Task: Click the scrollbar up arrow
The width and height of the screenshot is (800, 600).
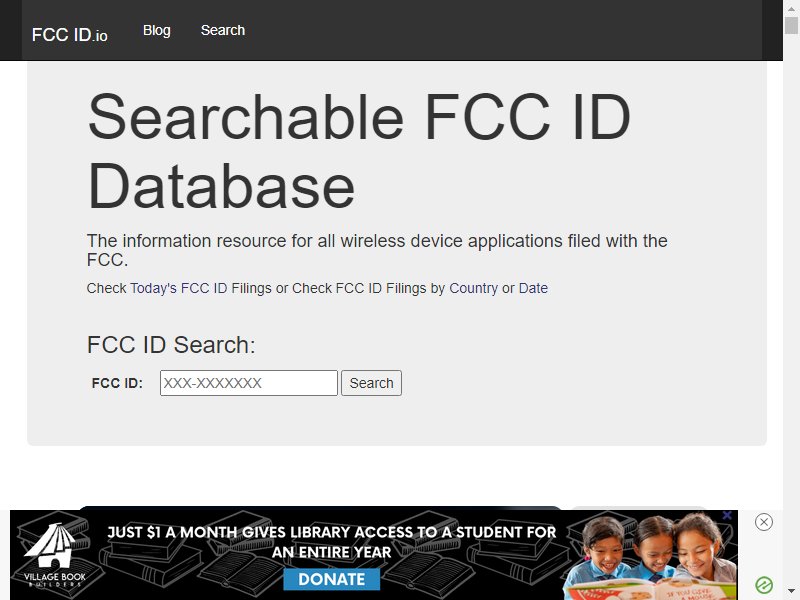Action: pyautogui.click(x=791, y=8)
